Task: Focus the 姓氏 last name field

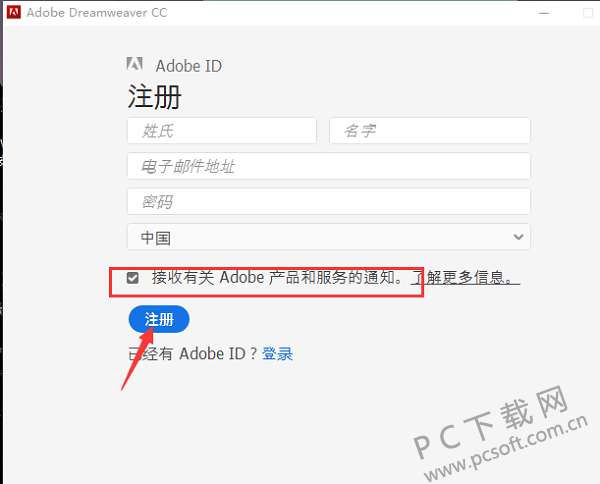Action: [x=222, y=131]
